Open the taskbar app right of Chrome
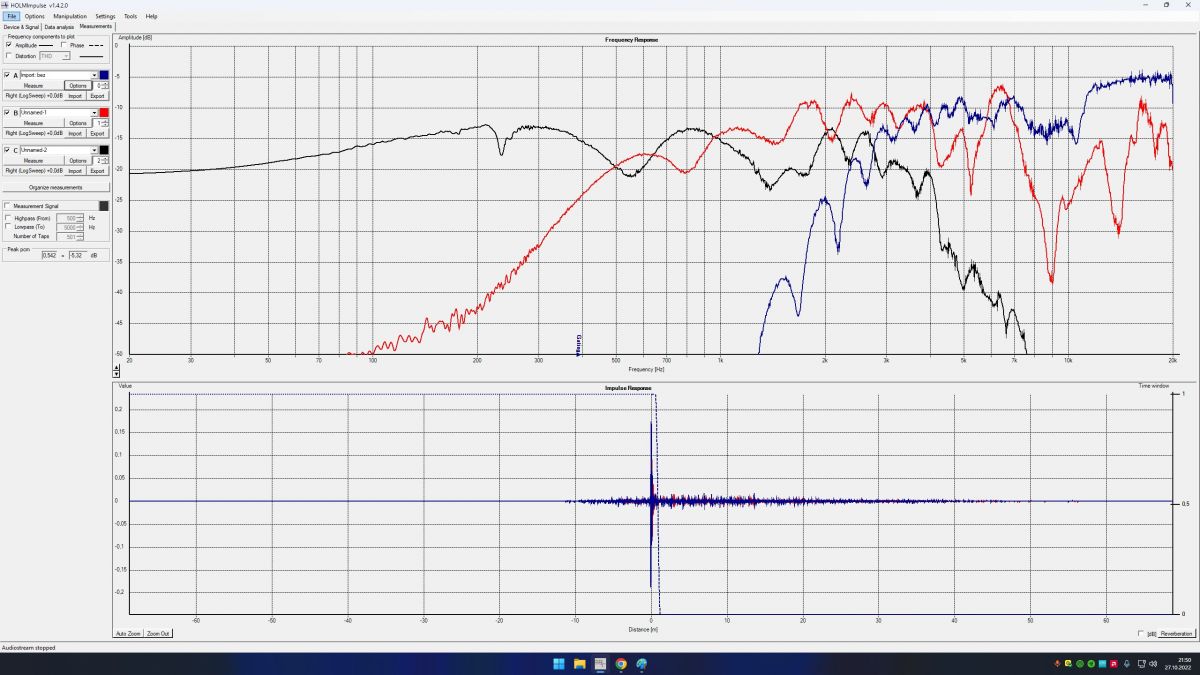Viewport: 1200px width, 675px height. click(x=642, y=664)
